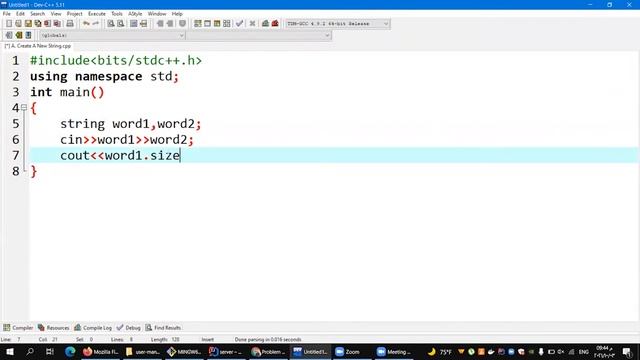Click the Undo arrow icon
Screen dimensions: 640x360
coord(86,24)
